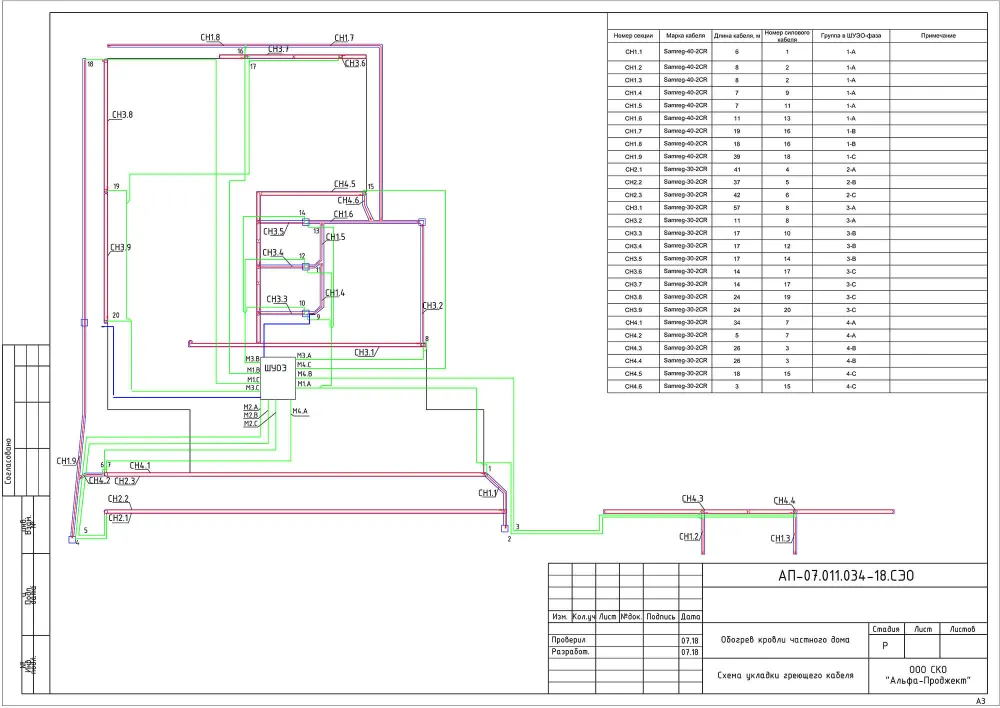Click the ШУОЗ control cabinet box

[278, 378]
